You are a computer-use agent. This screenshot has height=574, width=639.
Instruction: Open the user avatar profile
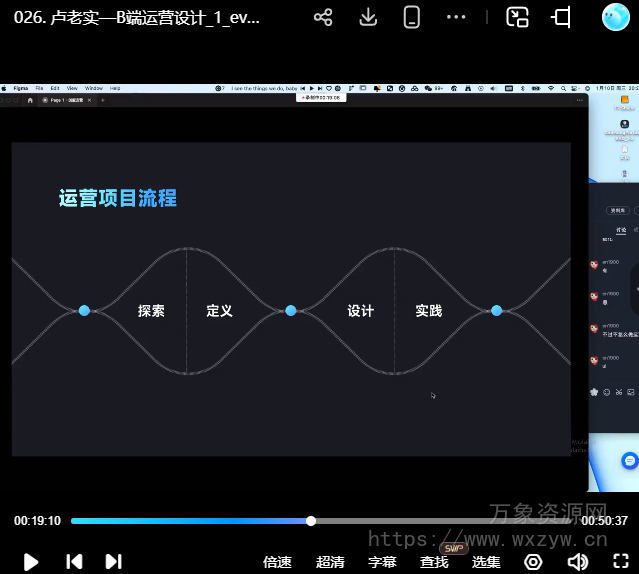point(615,17)
